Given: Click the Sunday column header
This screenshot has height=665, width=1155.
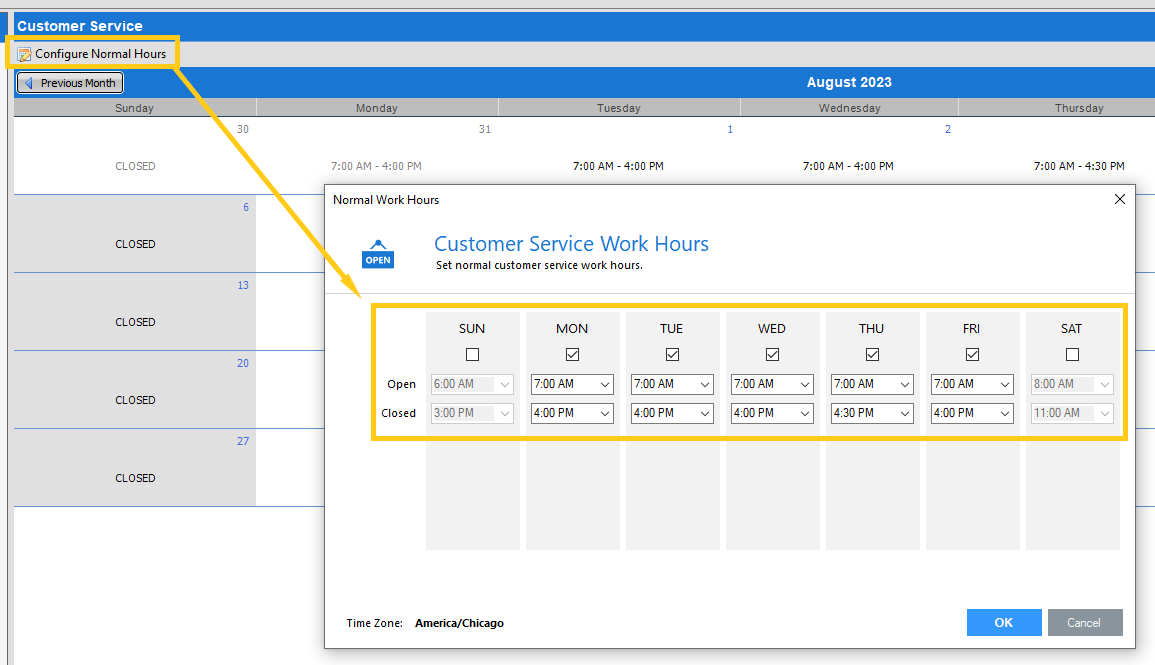Looking at the screenshot, I should click(x=135, y=108).
